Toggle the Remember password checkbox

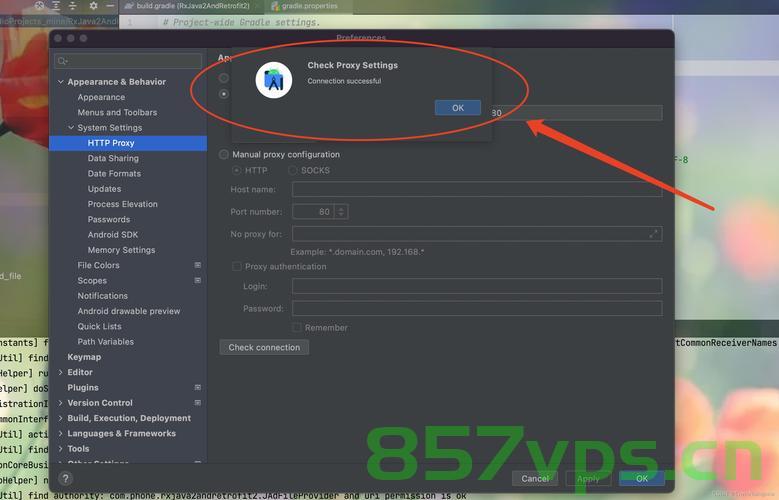297,328
